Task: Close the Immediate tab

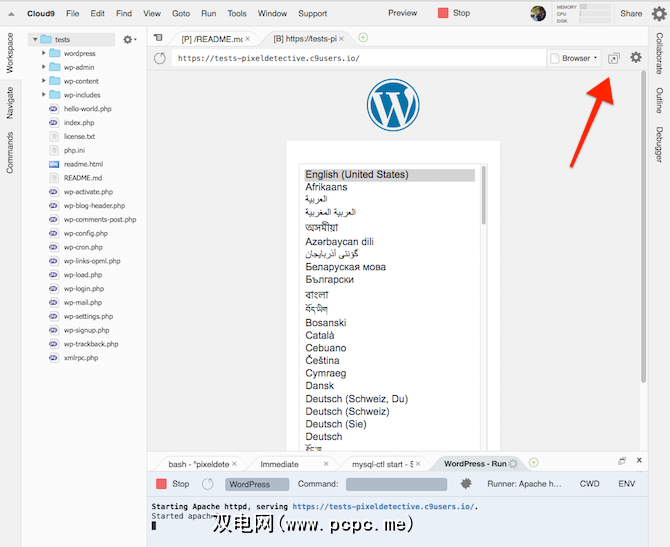Action: tap(326, 464)
